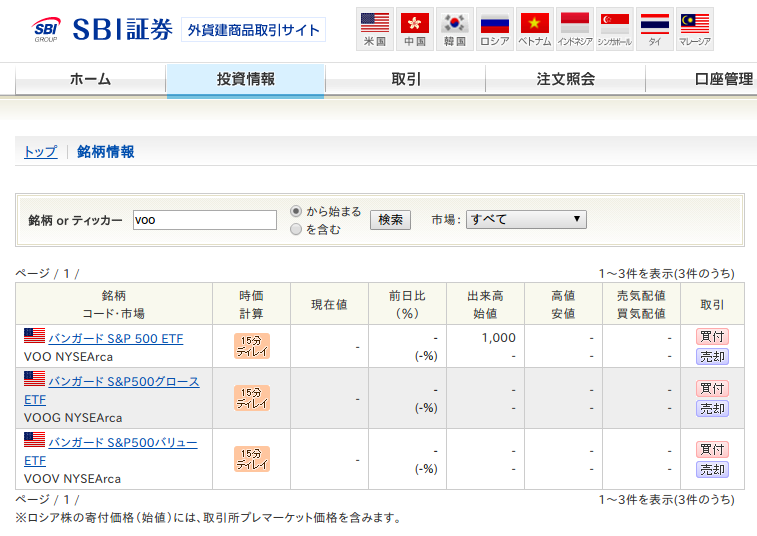
Task: Click the VOOG NYSEArca ticker text
Action: [x=73, y=418]
